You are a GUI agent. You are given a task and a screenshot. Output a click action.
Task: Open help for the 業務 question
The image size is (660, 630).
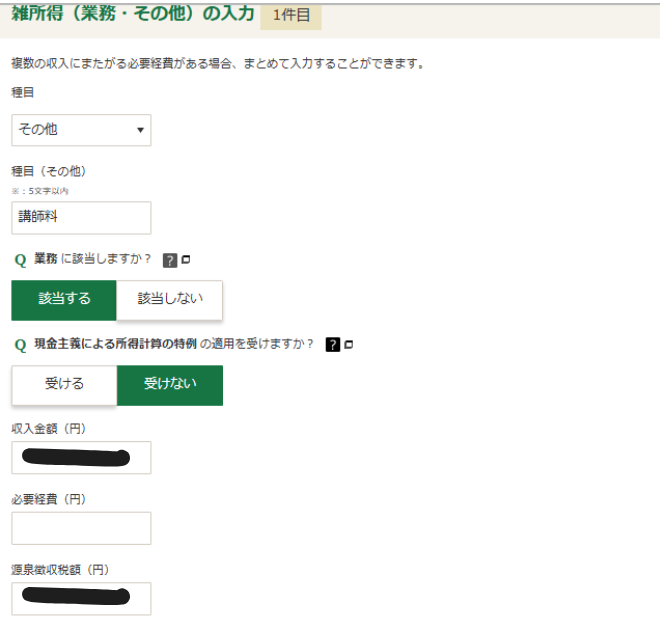click(x=170, y=260)
